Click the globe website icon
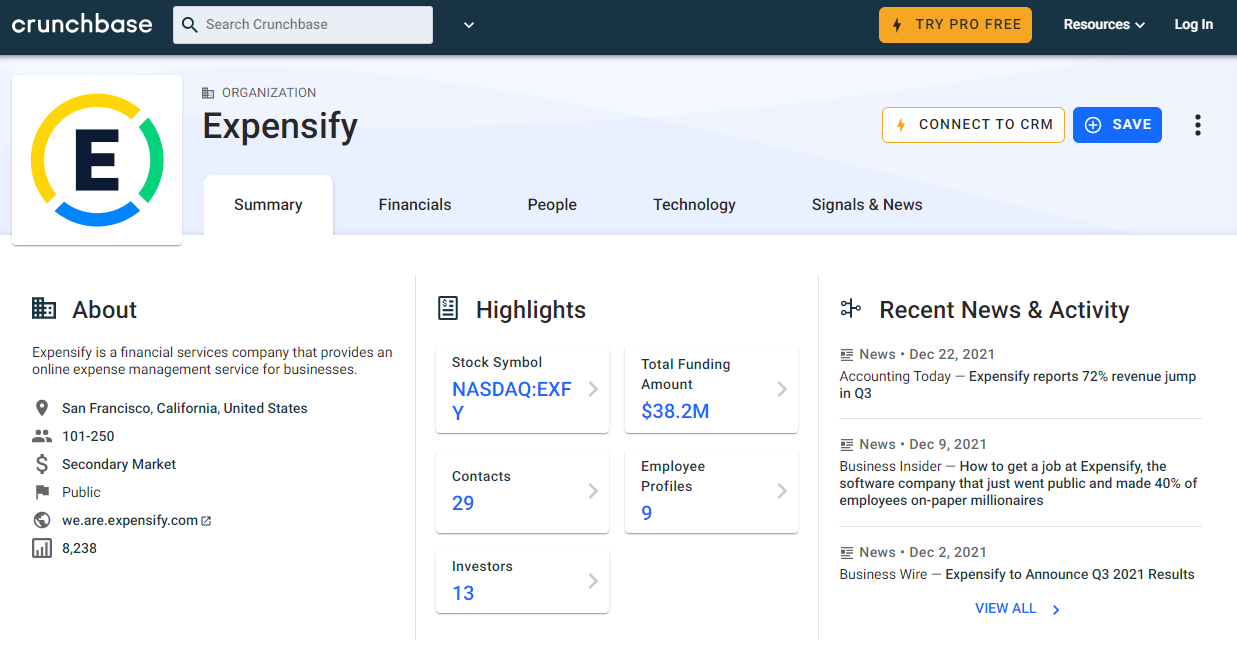Screen dimensions: 1237x655 42,520
